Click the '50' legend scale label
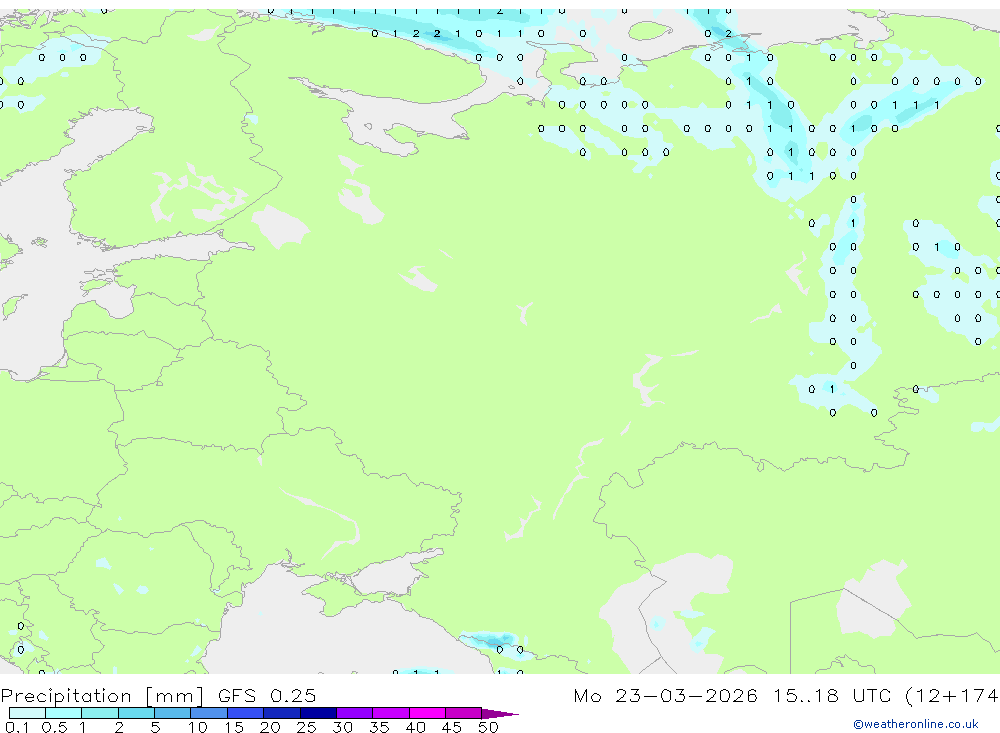This screenshot has height=733, width=1000. (x=488, y=727)
